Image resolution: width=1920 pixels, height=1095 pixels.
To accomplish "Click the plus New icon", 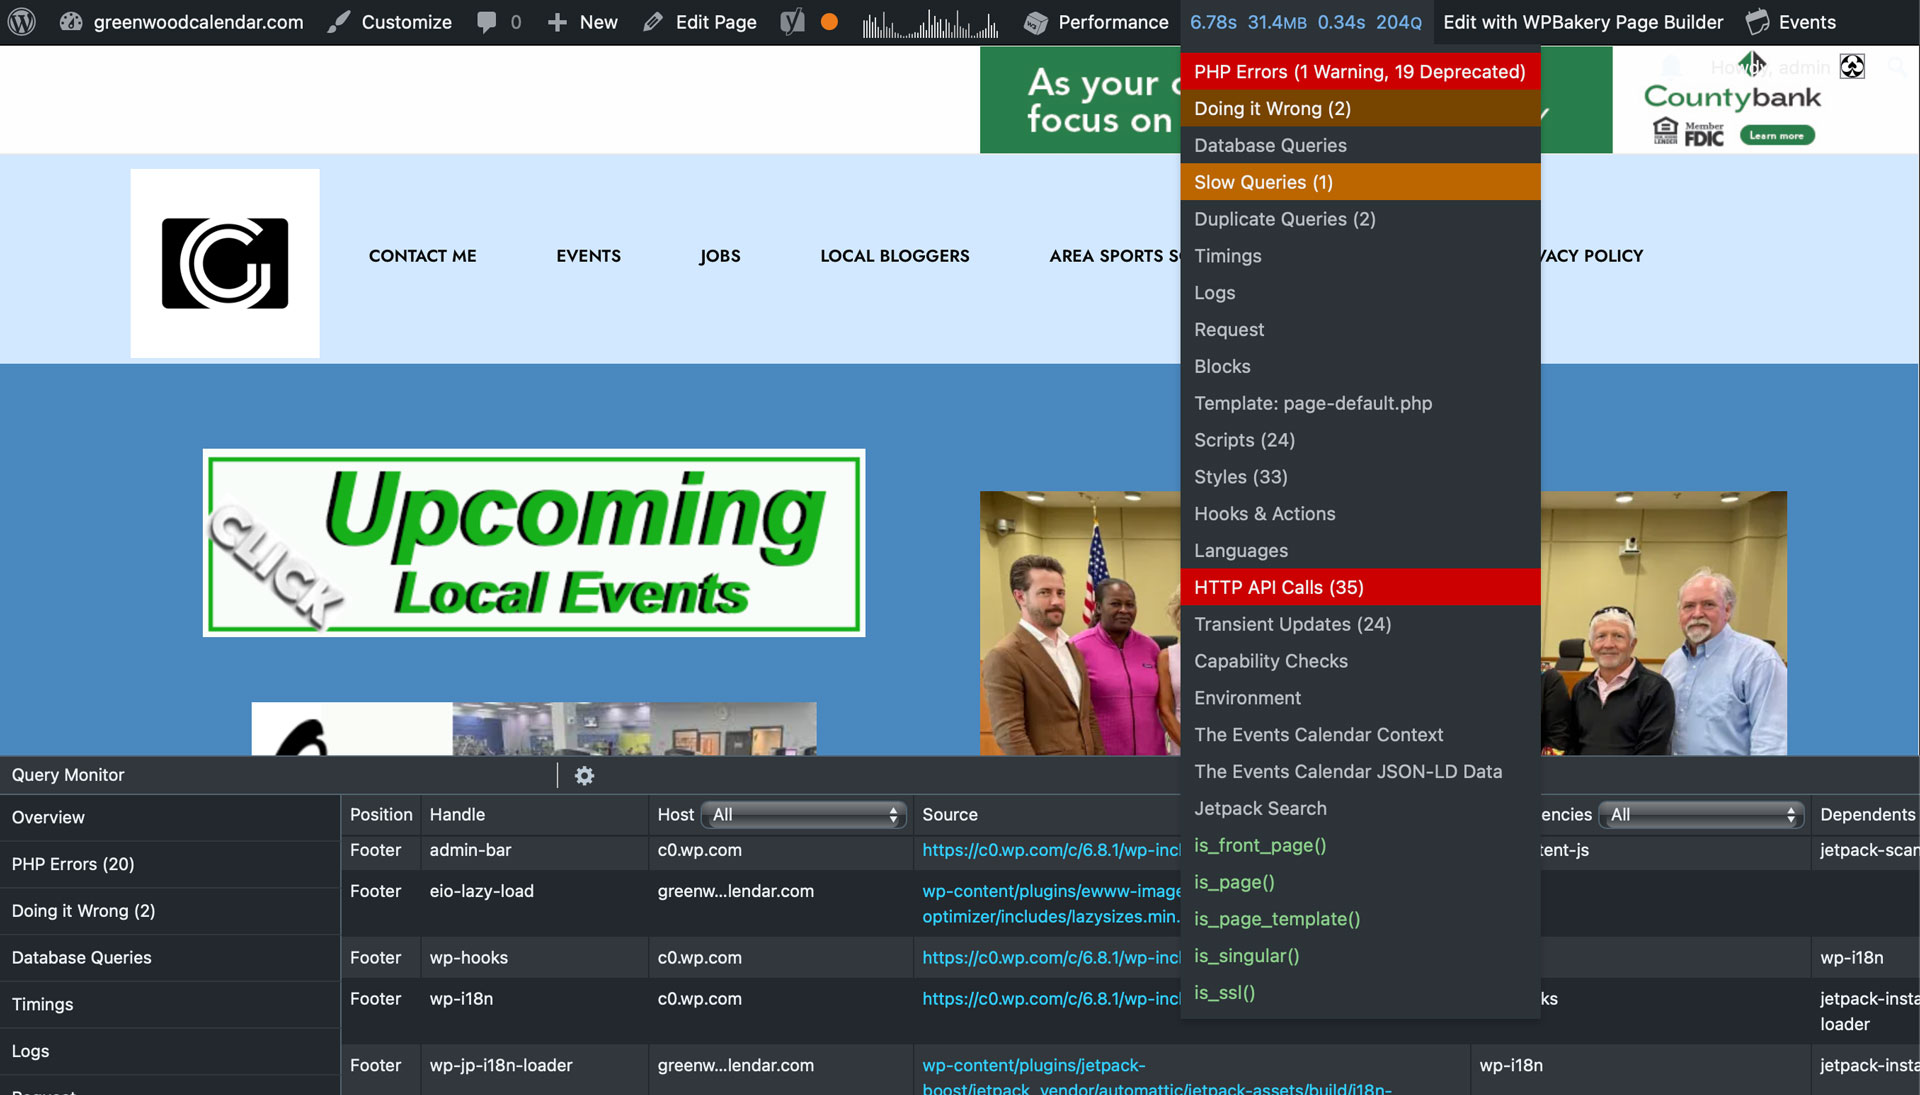I will pyautogui.click(x=557, y=22).
